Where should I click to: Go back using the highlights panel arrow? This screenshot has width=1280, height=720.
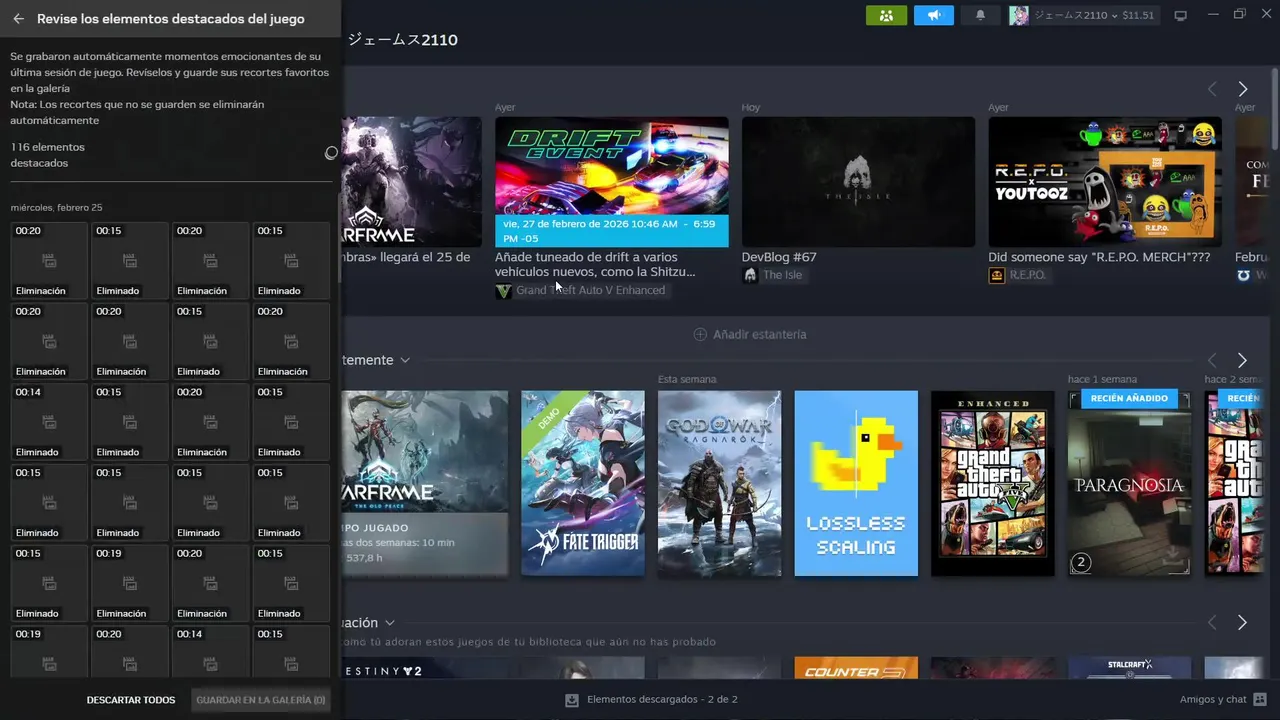18,19
